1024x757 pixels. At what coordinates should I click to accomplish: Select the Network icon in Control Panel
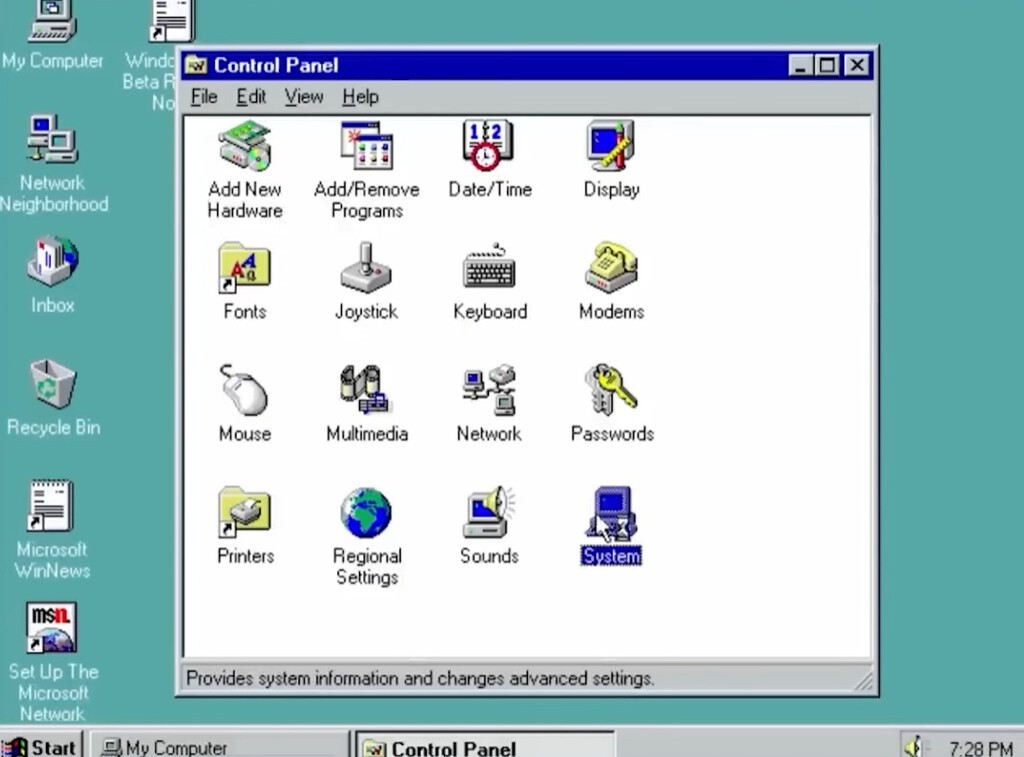[489, 390]
